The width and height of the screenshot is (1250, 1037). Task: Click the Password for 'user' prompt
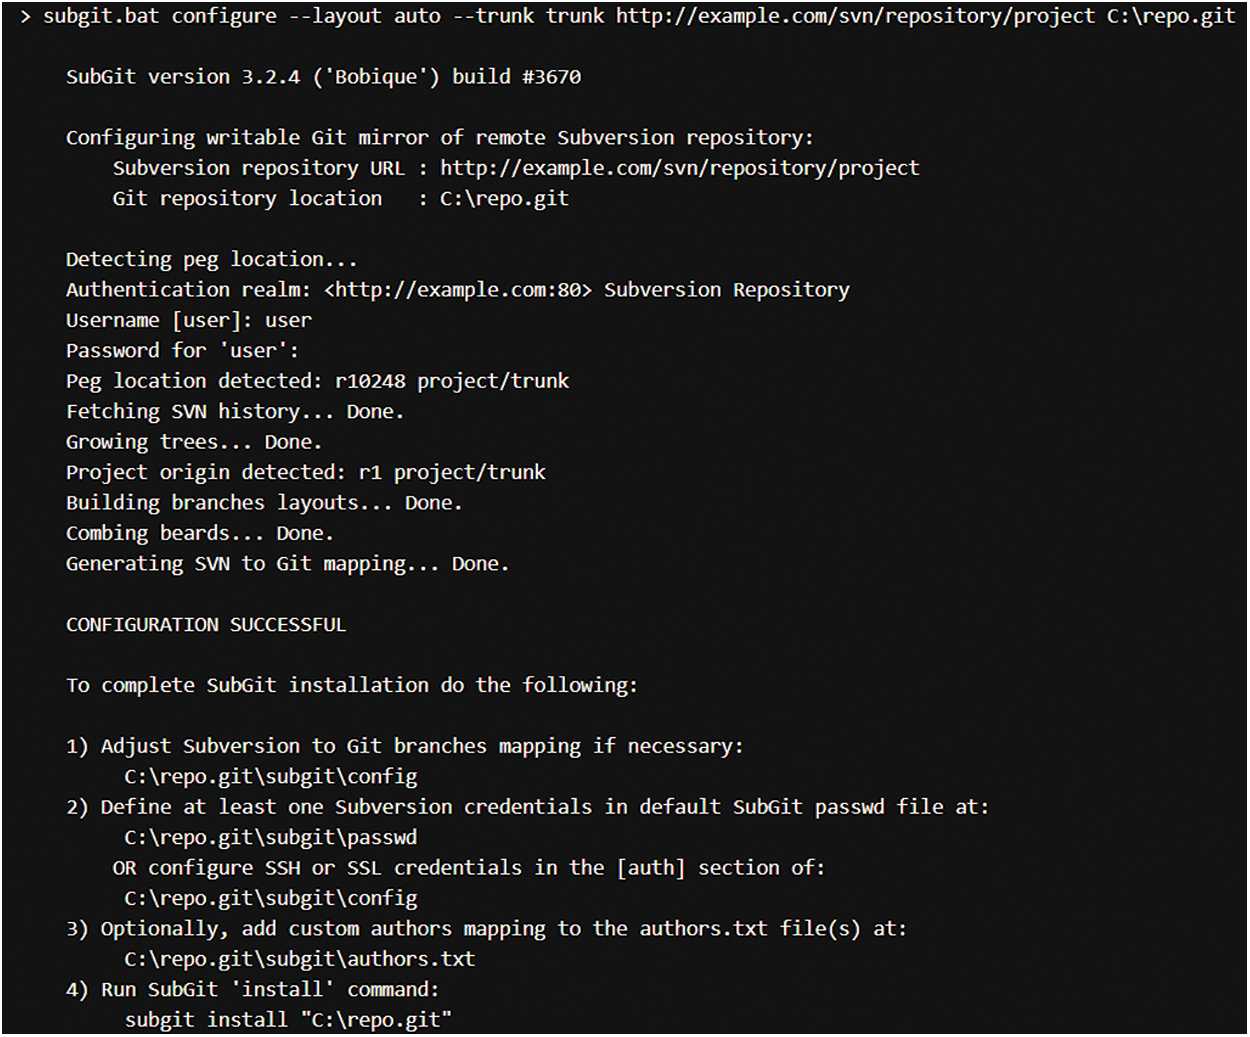[x=182, y=351]
